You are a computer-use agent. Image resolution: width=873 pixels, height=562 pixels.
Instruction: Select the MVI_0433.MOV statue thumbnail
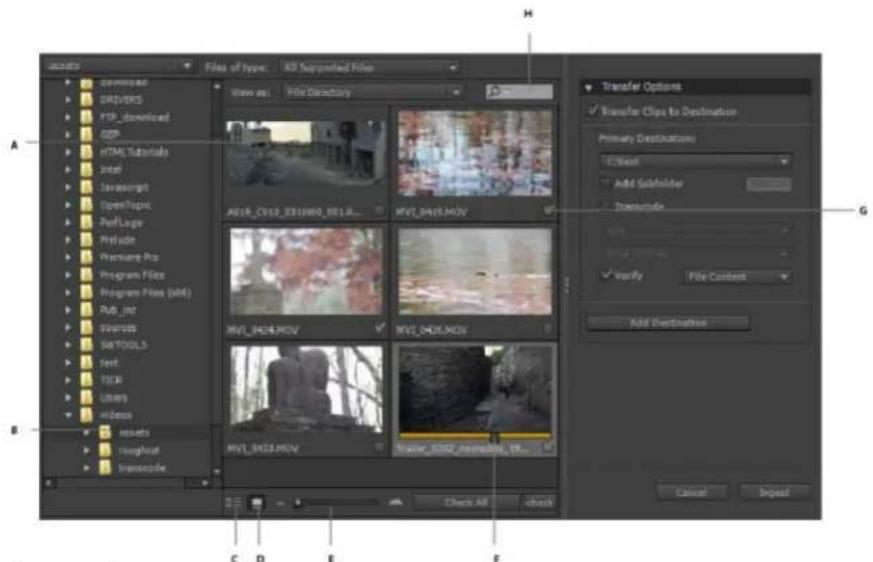[x=306, y=389]
